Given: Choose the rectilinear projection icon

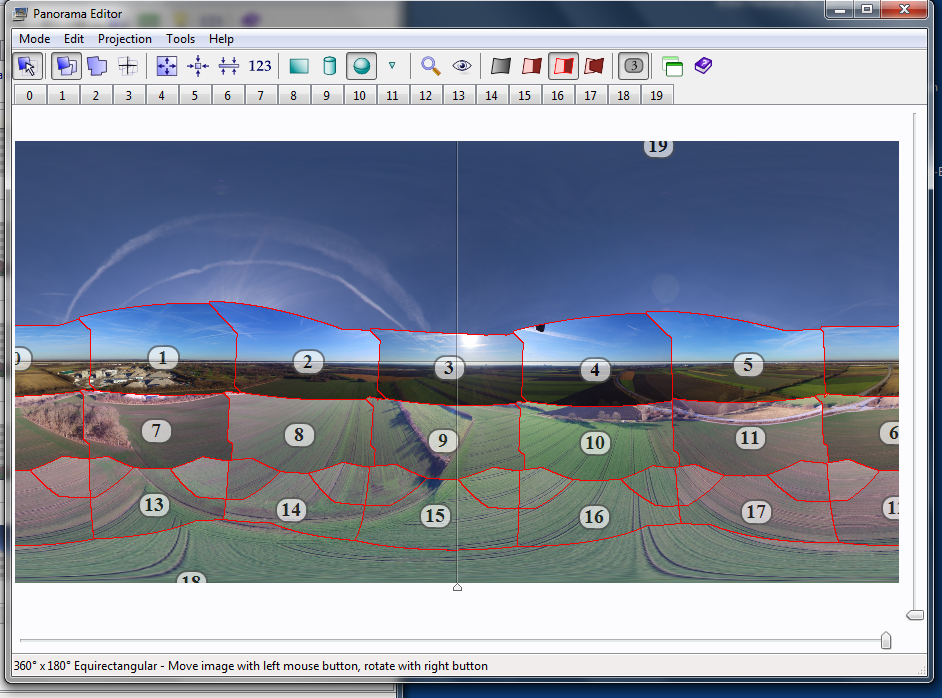Looking at the screenshot, I should pos(299,66).
